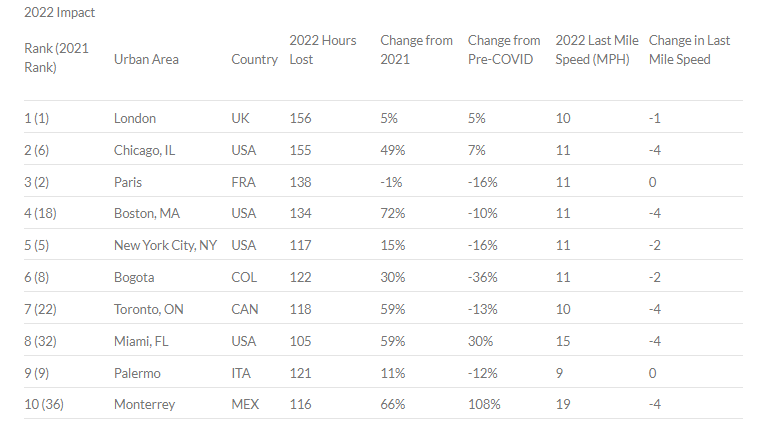
Task: Select the 2022 Last Mile Speed header
Action: [597, 50]
